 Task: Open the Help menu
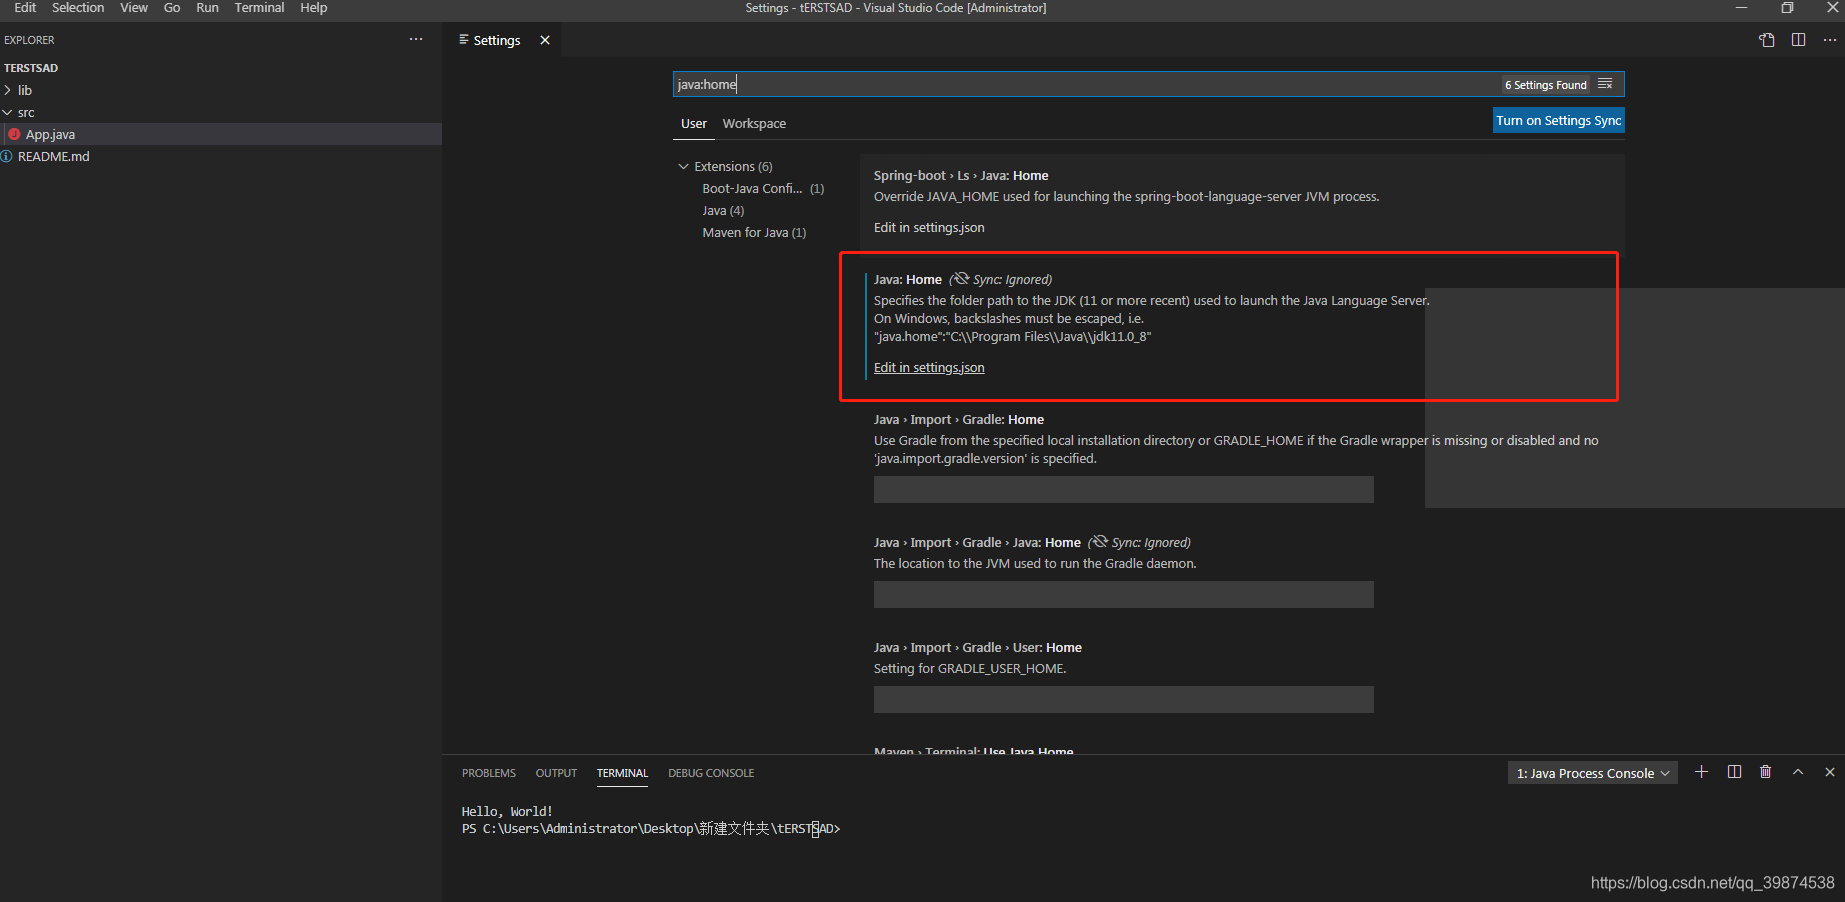tap(314, 8)
